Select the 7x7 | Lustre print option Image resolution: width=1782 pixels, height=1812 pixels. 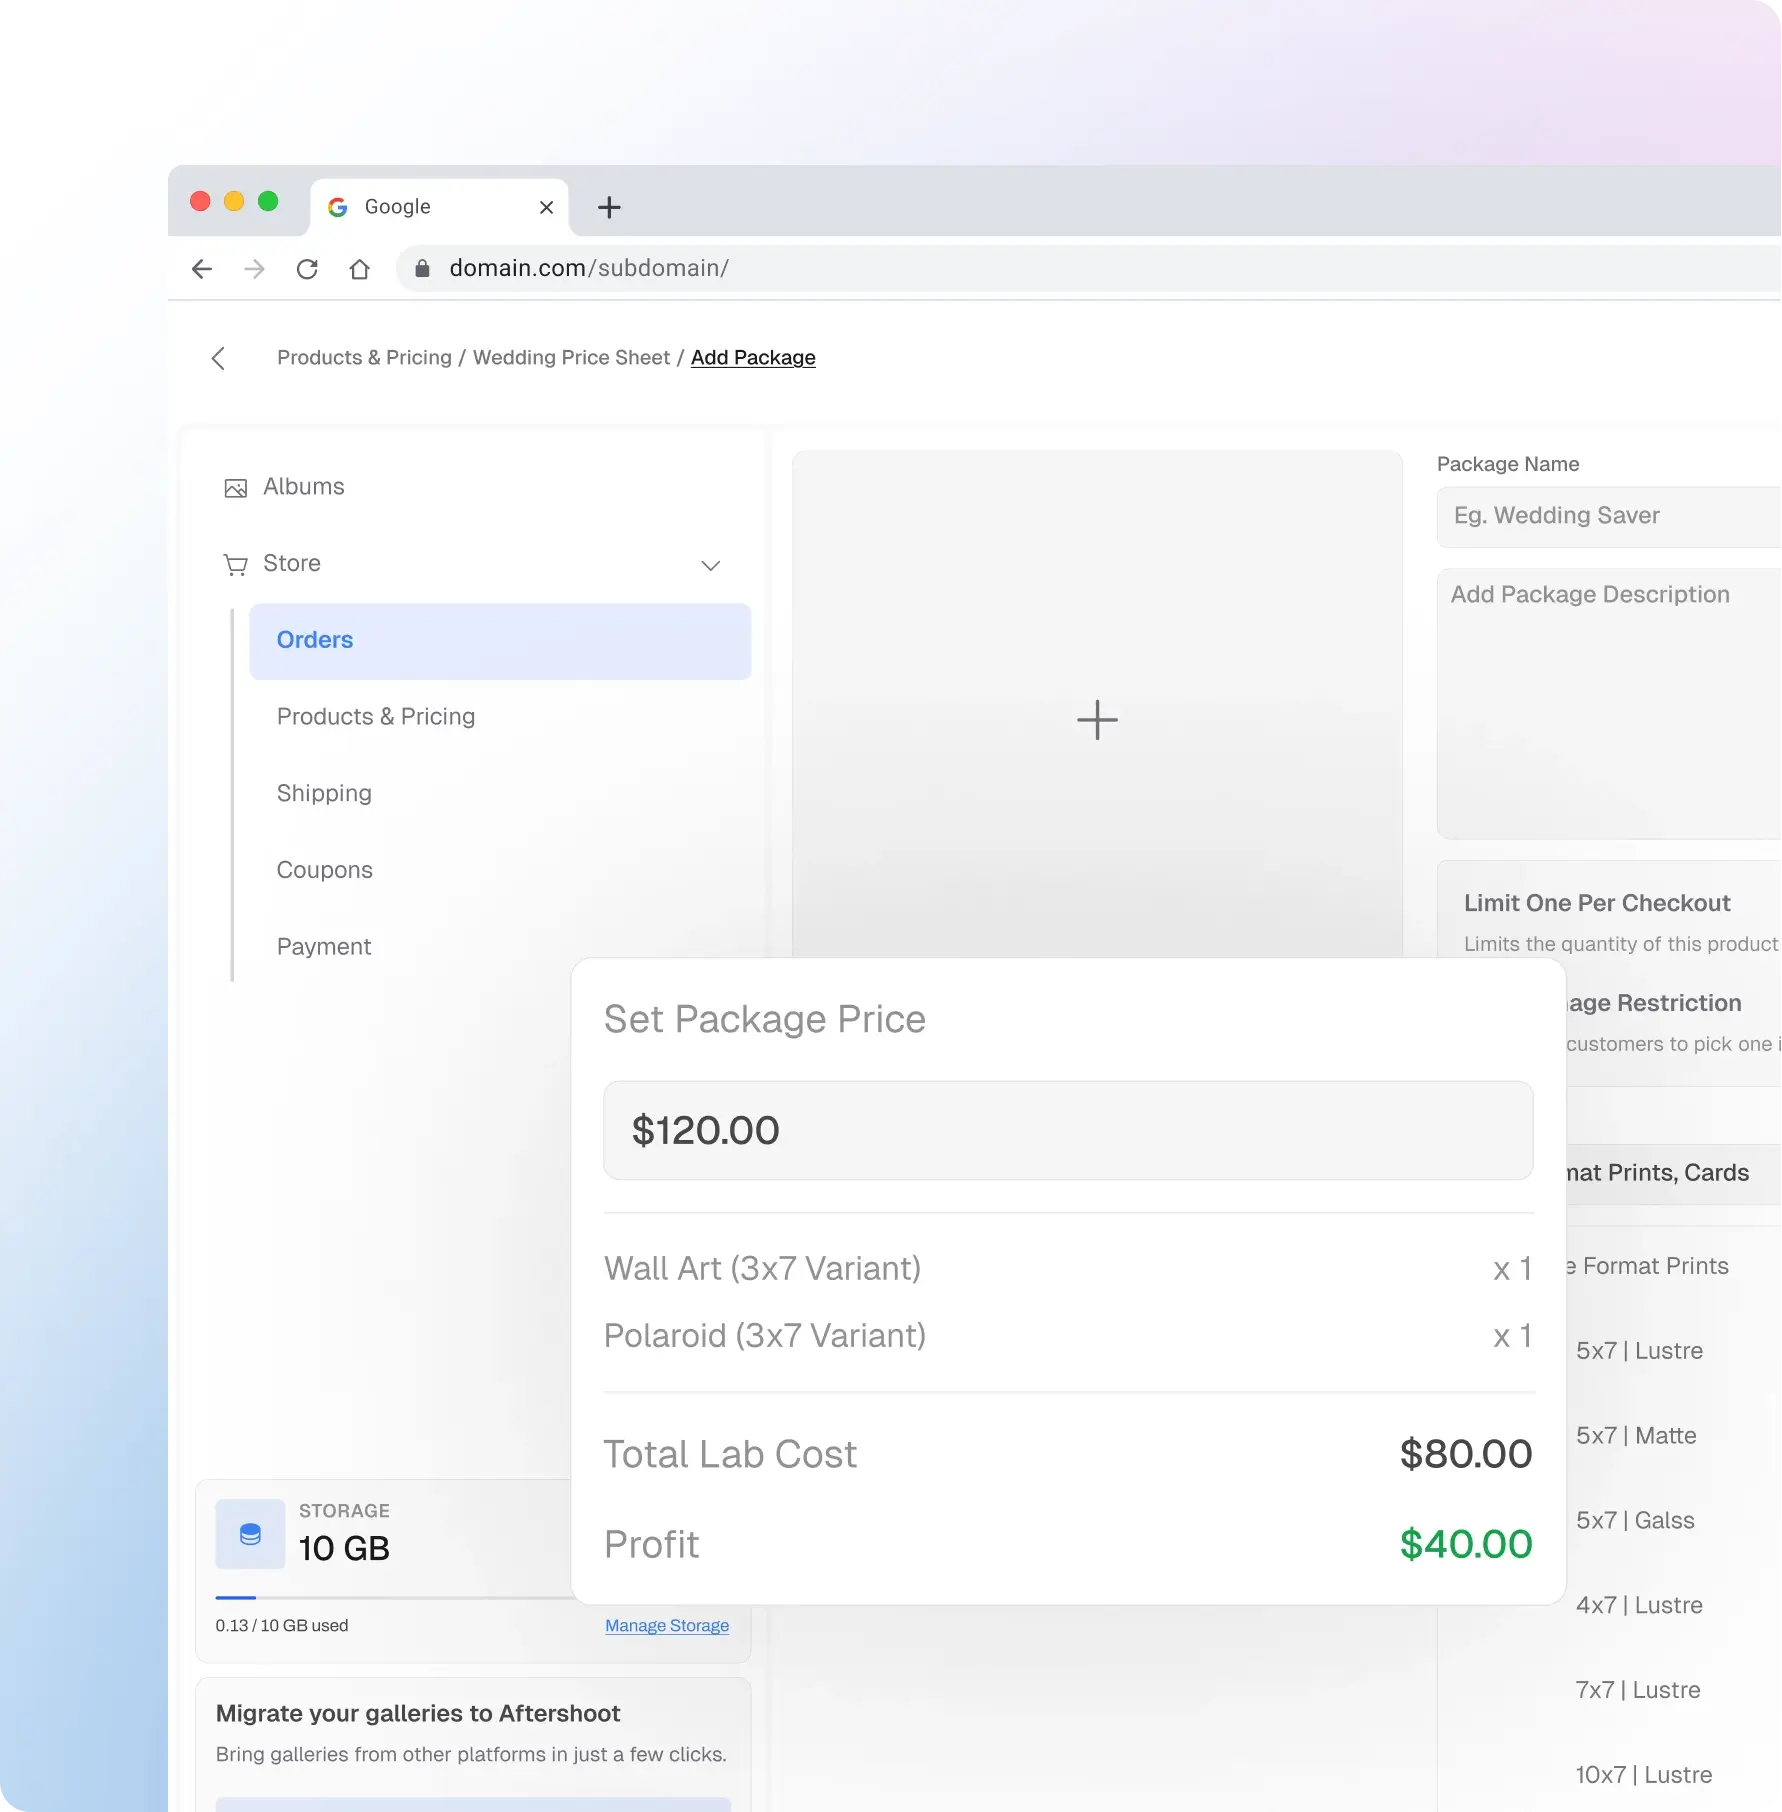(1638, 1691)
